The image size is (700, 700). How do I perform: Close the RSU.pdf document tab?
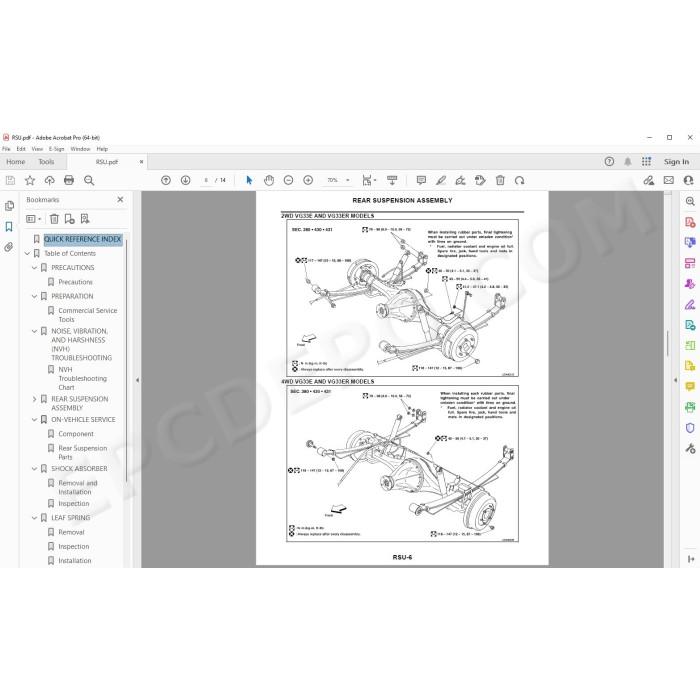pos(142,162)
